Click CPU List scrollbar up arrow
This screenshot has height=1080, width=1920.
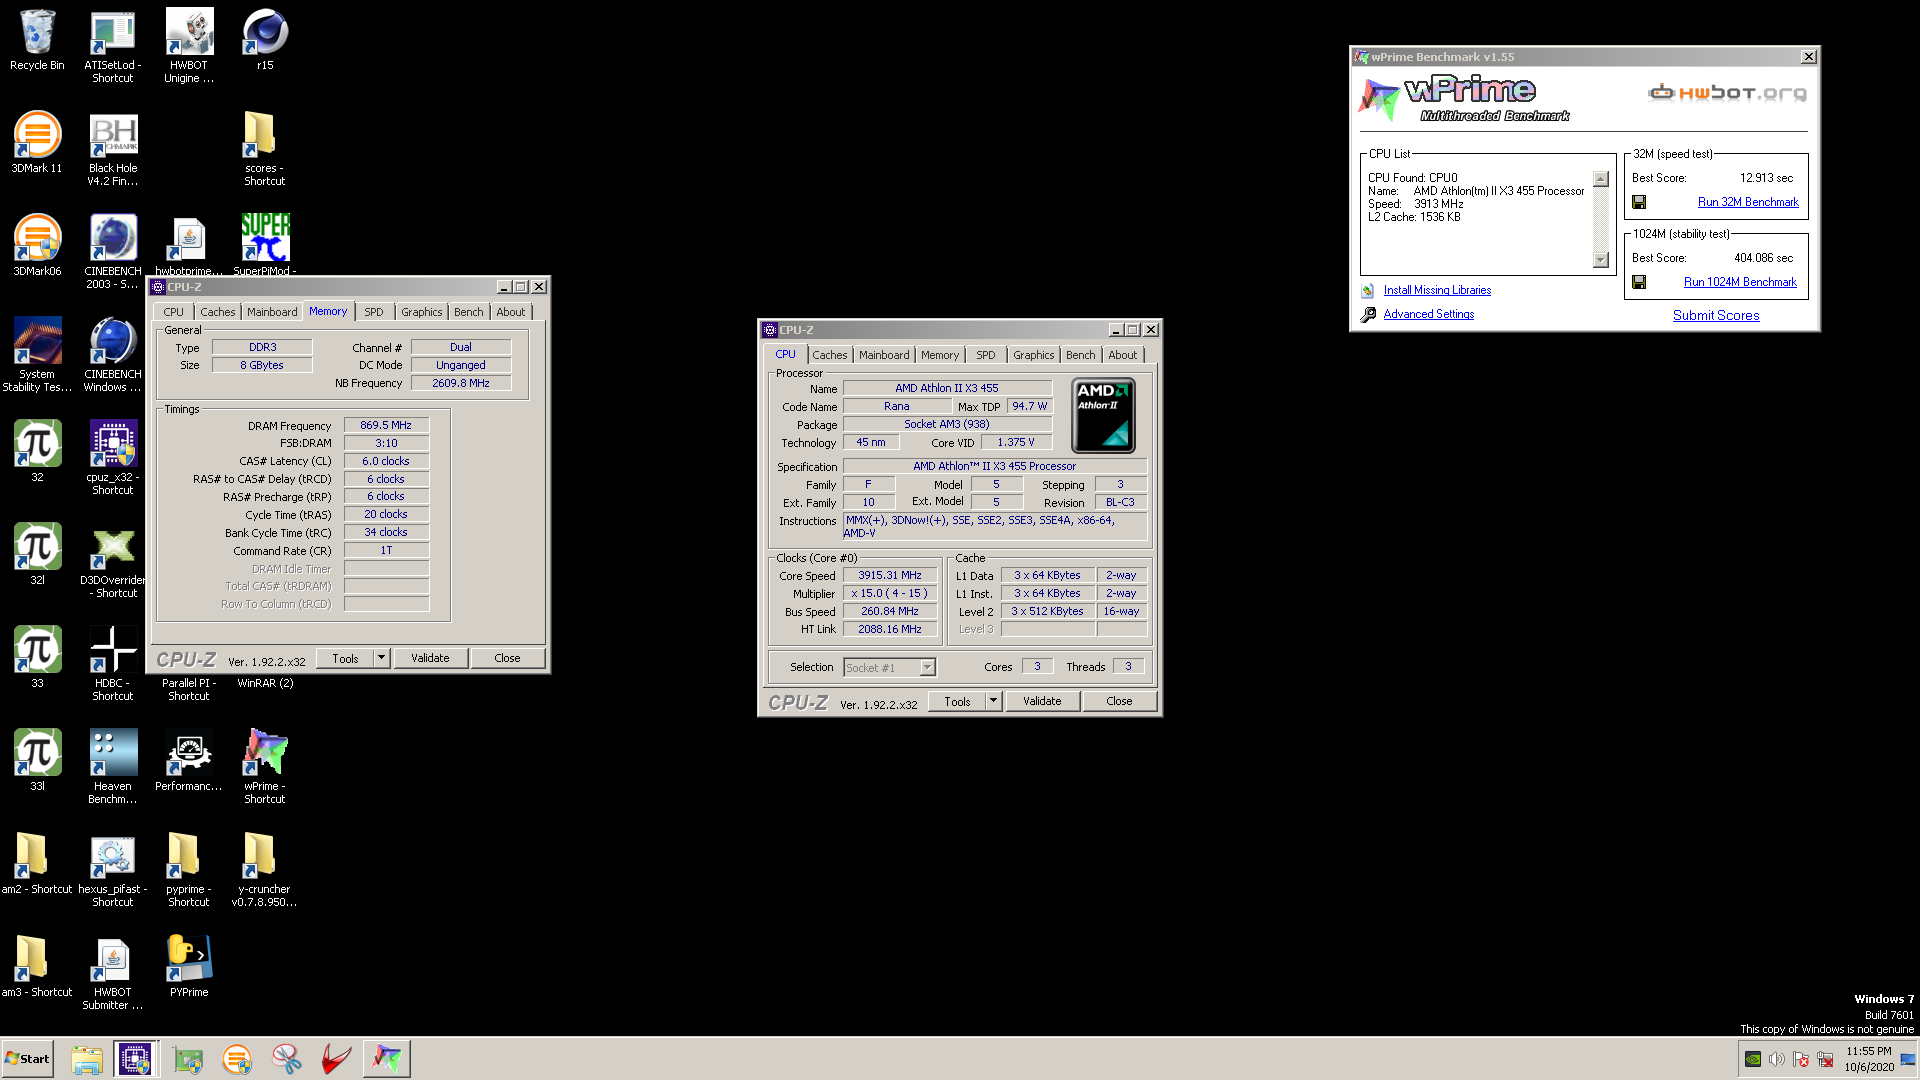(x=1601, y=179)
